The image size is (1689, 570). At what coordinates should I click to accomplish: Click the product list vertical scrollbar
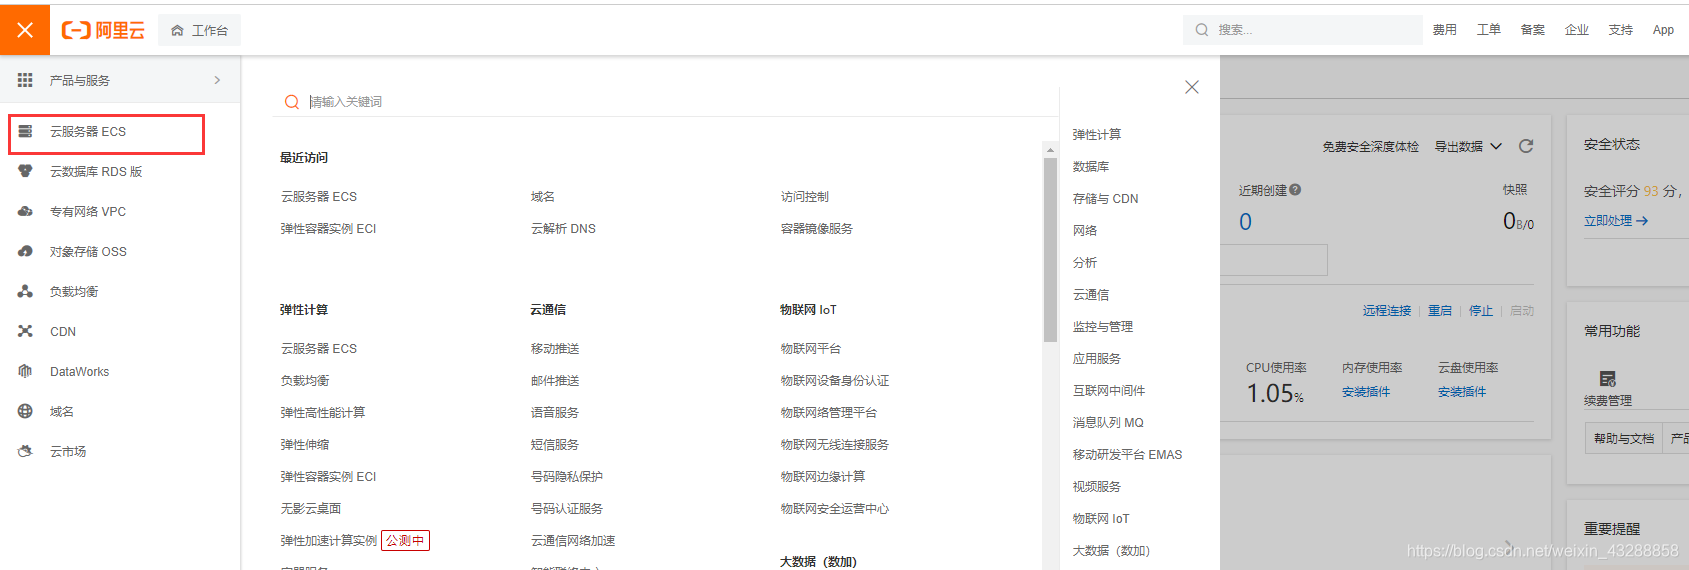coord(1050,250)
